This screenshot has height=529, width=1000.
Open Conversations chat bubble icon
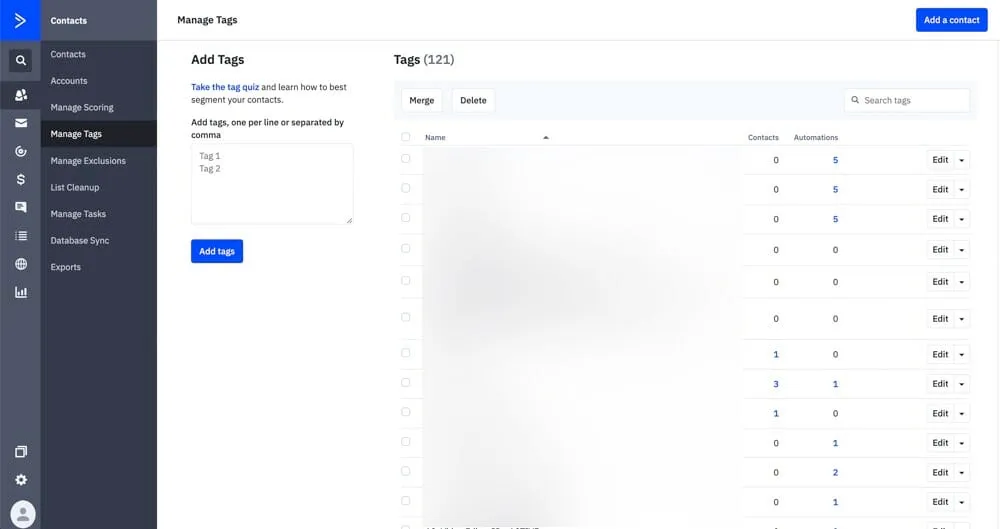pos(20,207)
